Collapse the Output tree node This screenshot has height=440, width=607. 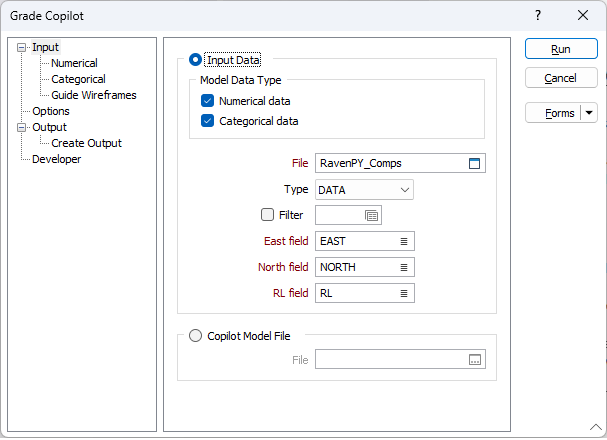click(22, 127)
